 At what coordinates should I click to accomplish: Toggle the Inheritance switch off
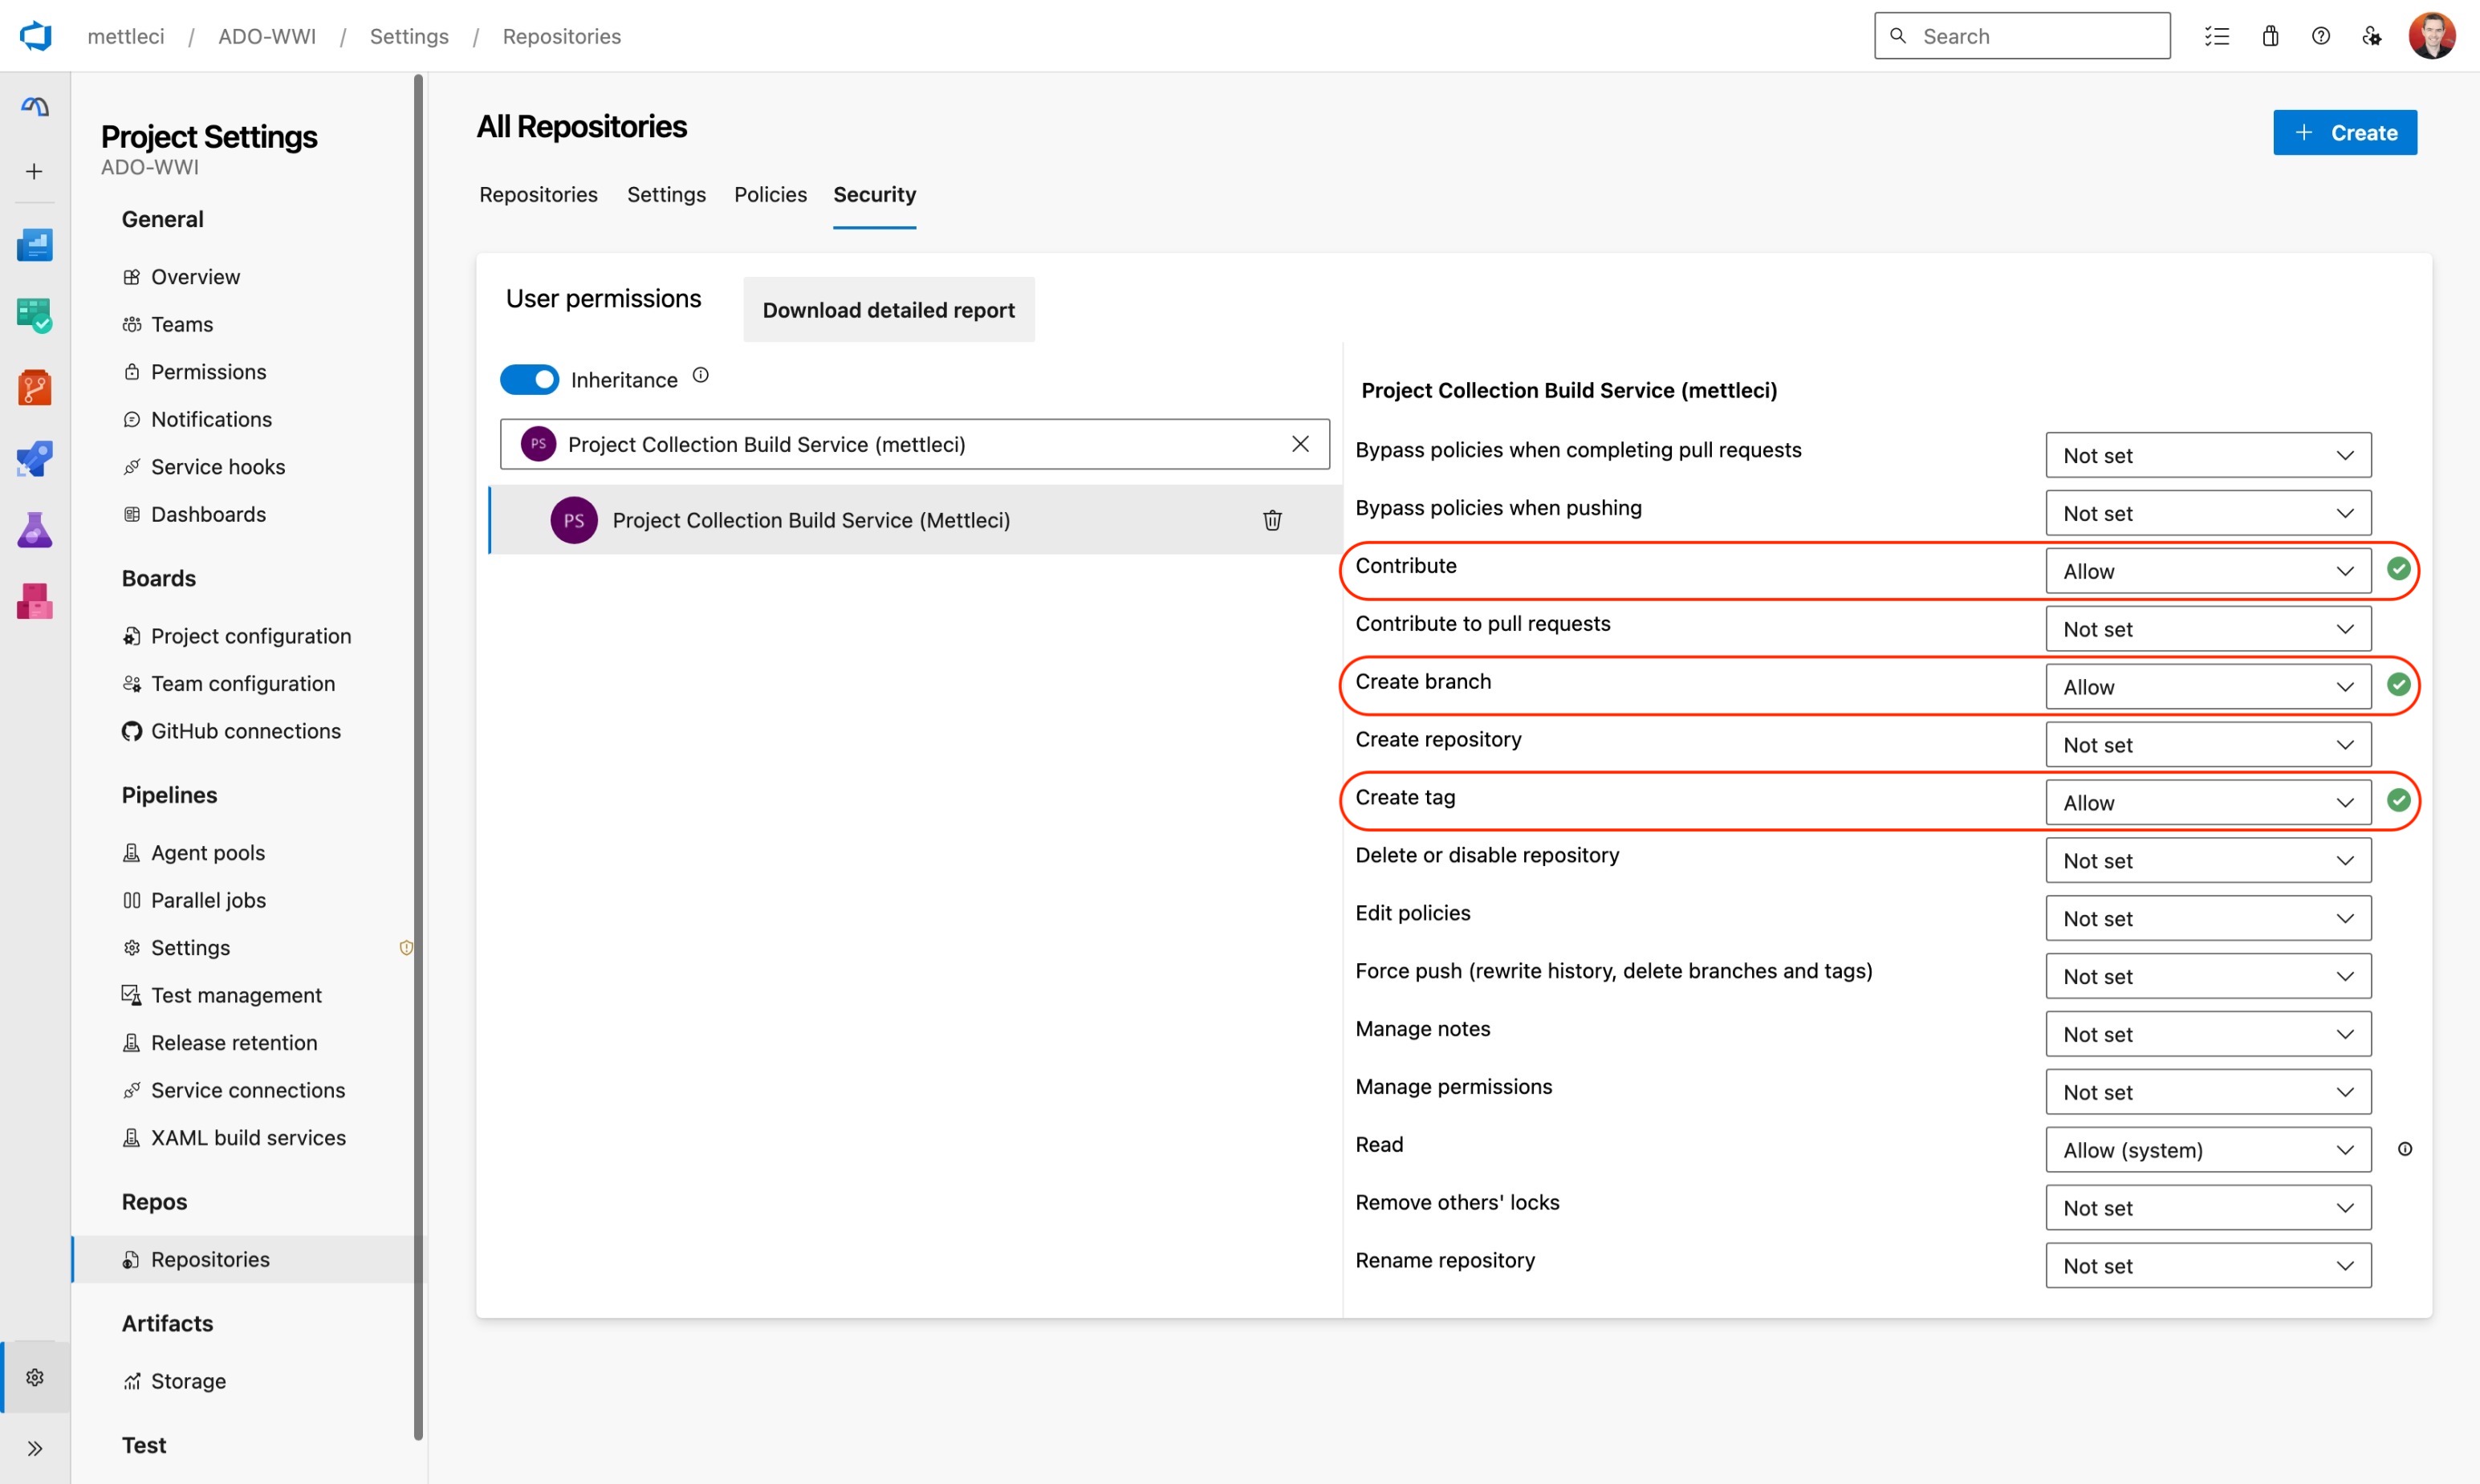529,380
